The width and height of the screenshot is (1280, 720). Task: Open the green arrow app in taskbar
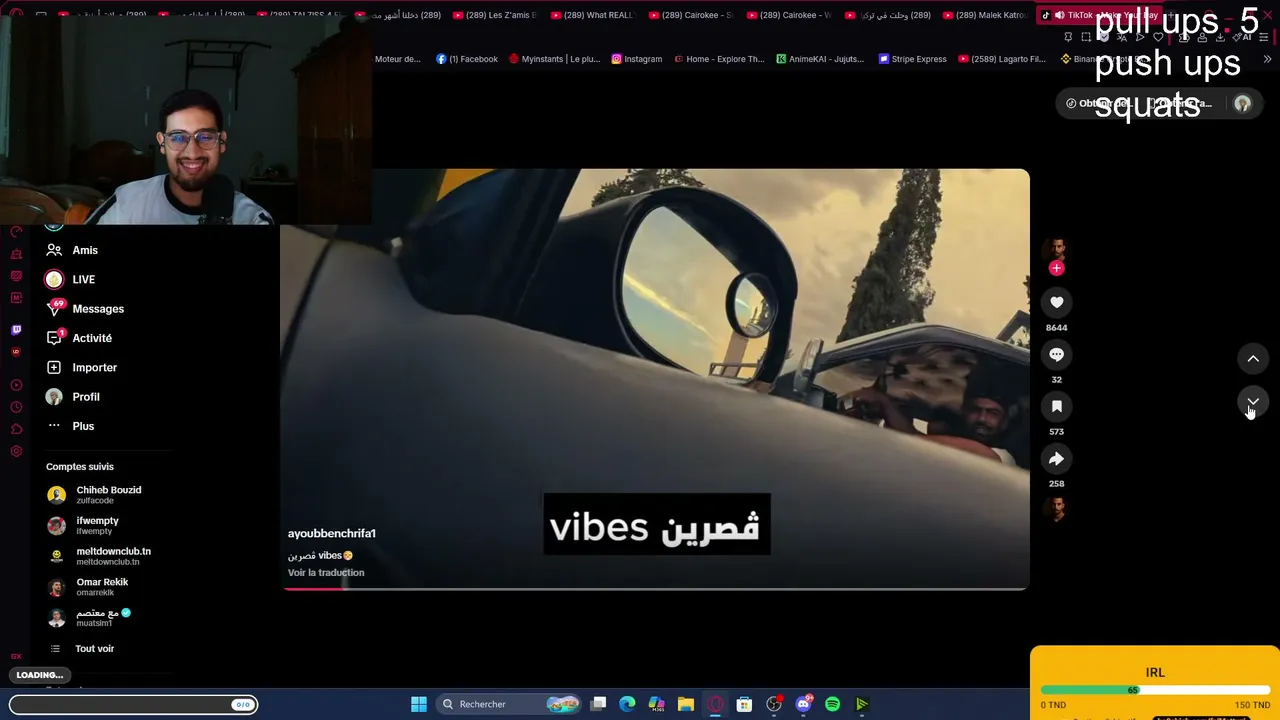pyautogui.click(x=862, y=704)
